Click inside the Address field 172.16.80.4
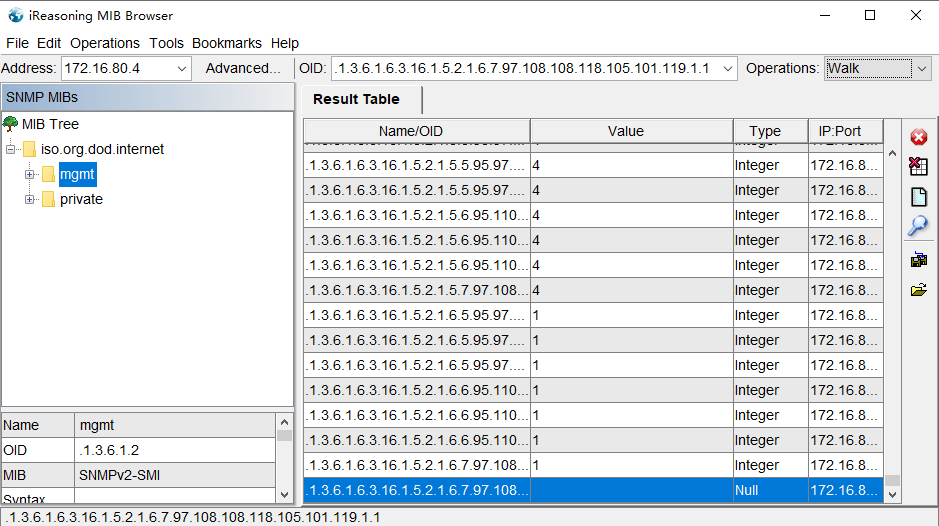The height and width of the screenshot is (526, 939). 117,69
